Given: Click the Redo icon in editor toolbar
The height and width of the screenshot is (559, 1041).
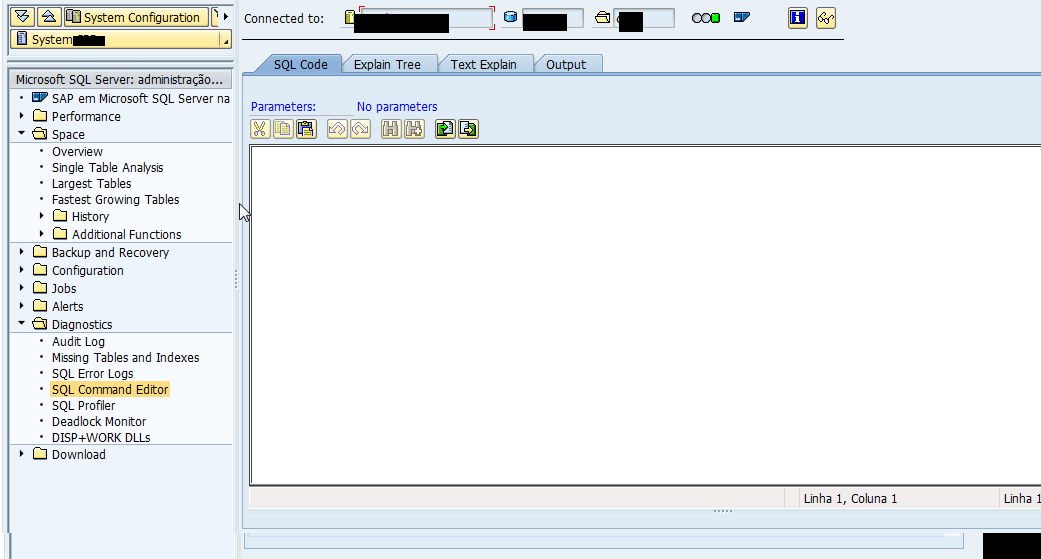Looking at the screenshot, I should 360,129.
